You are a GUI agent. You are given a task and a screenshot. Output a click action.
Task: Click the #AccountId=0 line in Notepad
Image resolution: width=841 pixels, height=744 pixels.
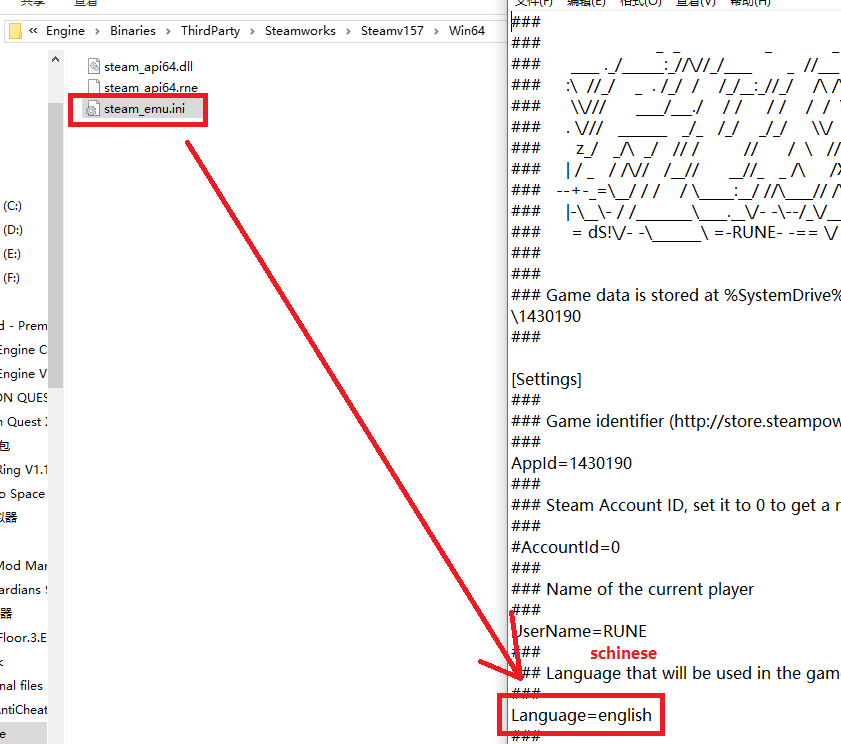[x=565, y=547]
